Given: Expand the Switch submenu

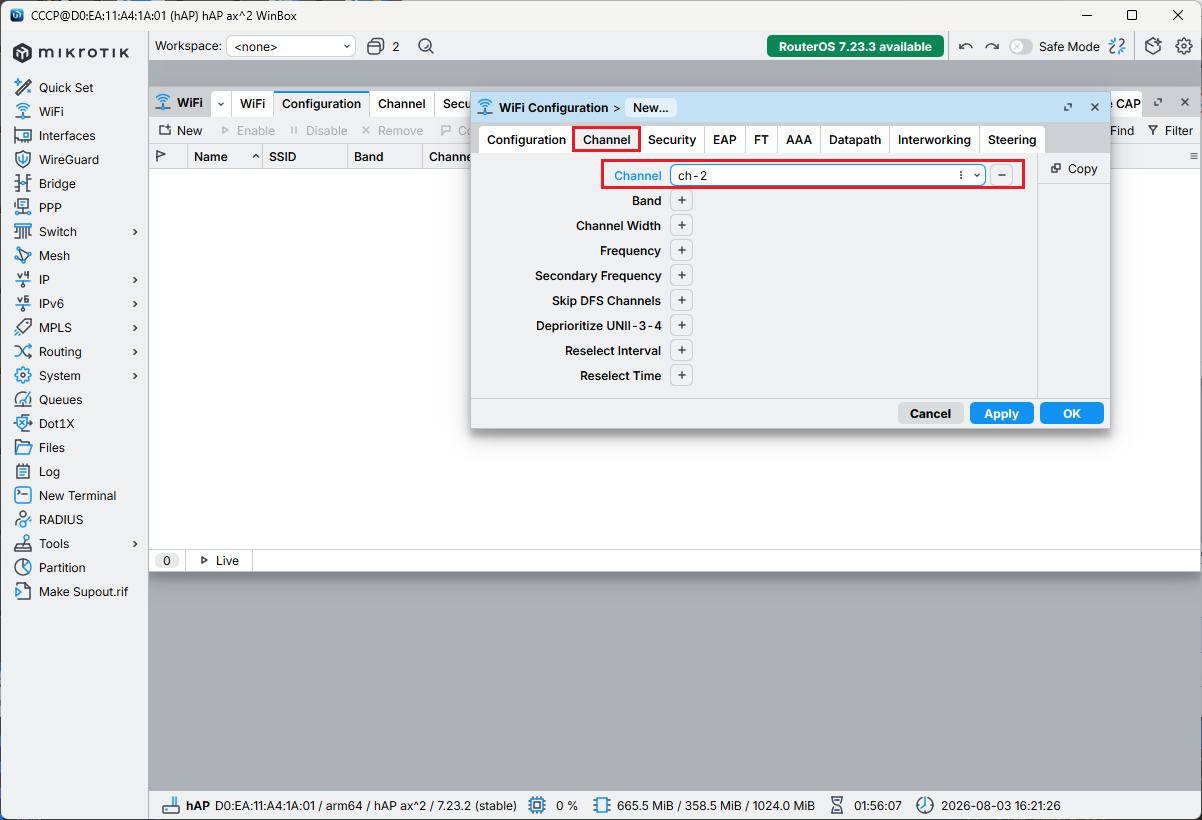Looking at the screenshot, I should tap(135, 232).
